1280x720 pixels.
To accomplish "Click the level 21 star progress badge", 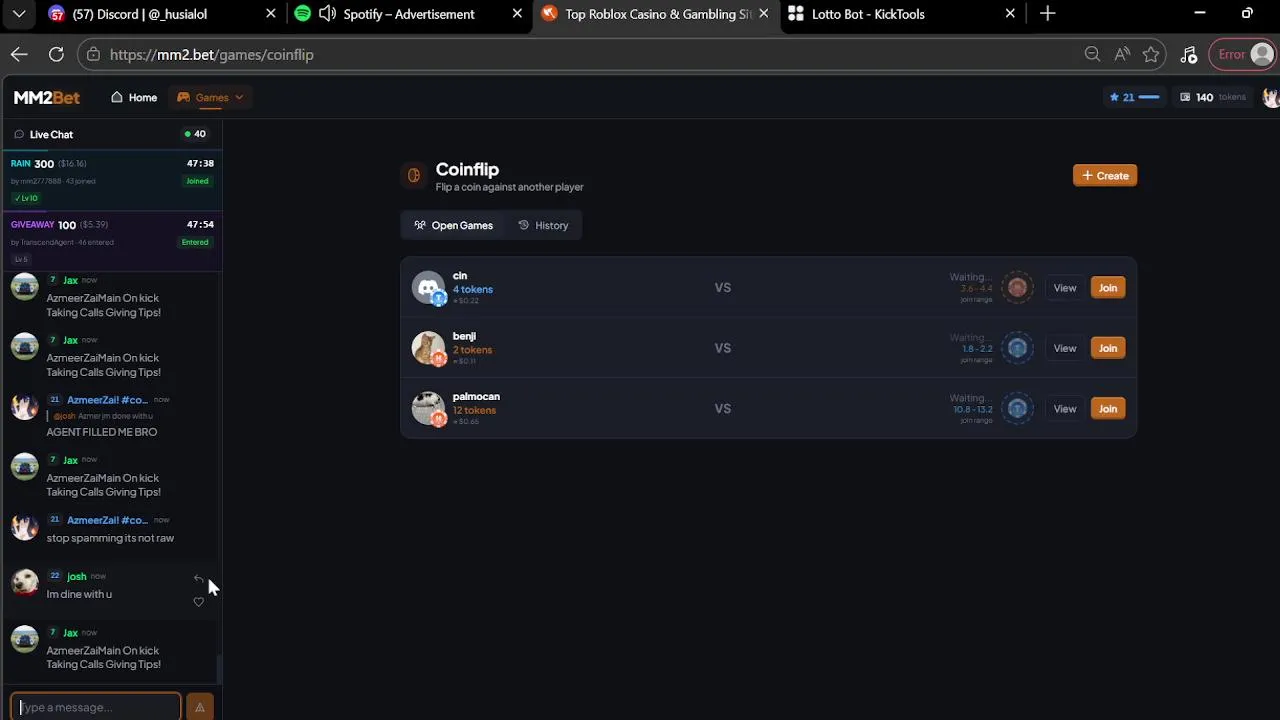I will pyautogui.click(x=1134, y=97).
